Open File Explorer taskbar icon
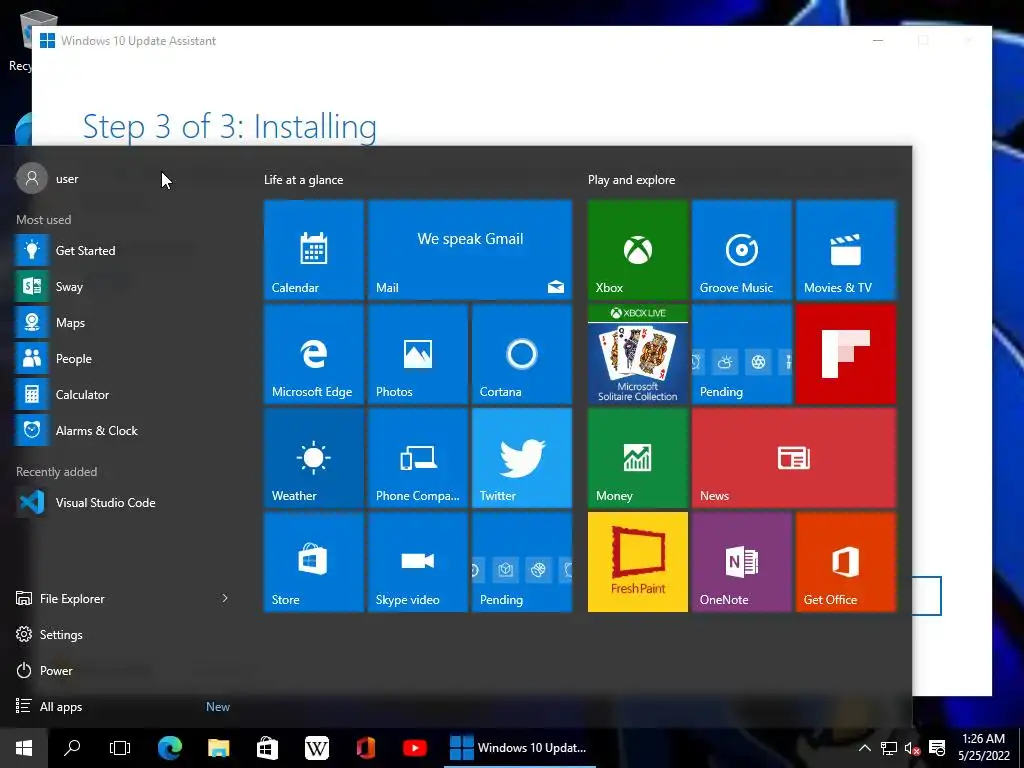 click(x=219, y=748)
